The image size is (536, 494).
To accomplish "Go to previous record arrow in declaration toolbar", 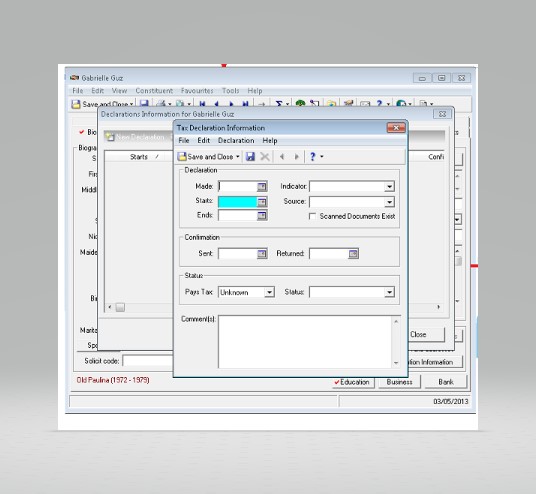I will (282, 157).
